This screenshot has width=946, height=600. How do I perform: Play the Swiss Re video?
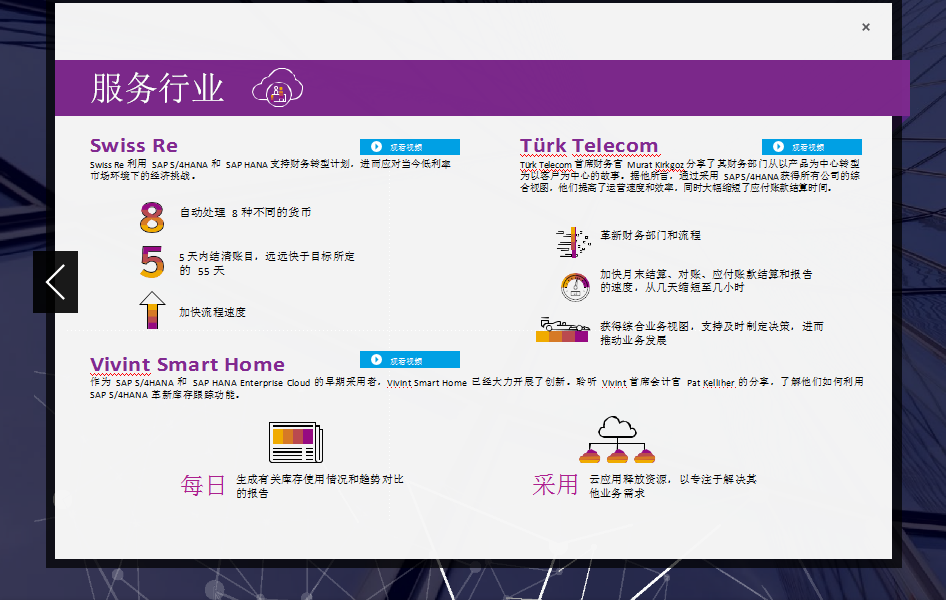409,146
